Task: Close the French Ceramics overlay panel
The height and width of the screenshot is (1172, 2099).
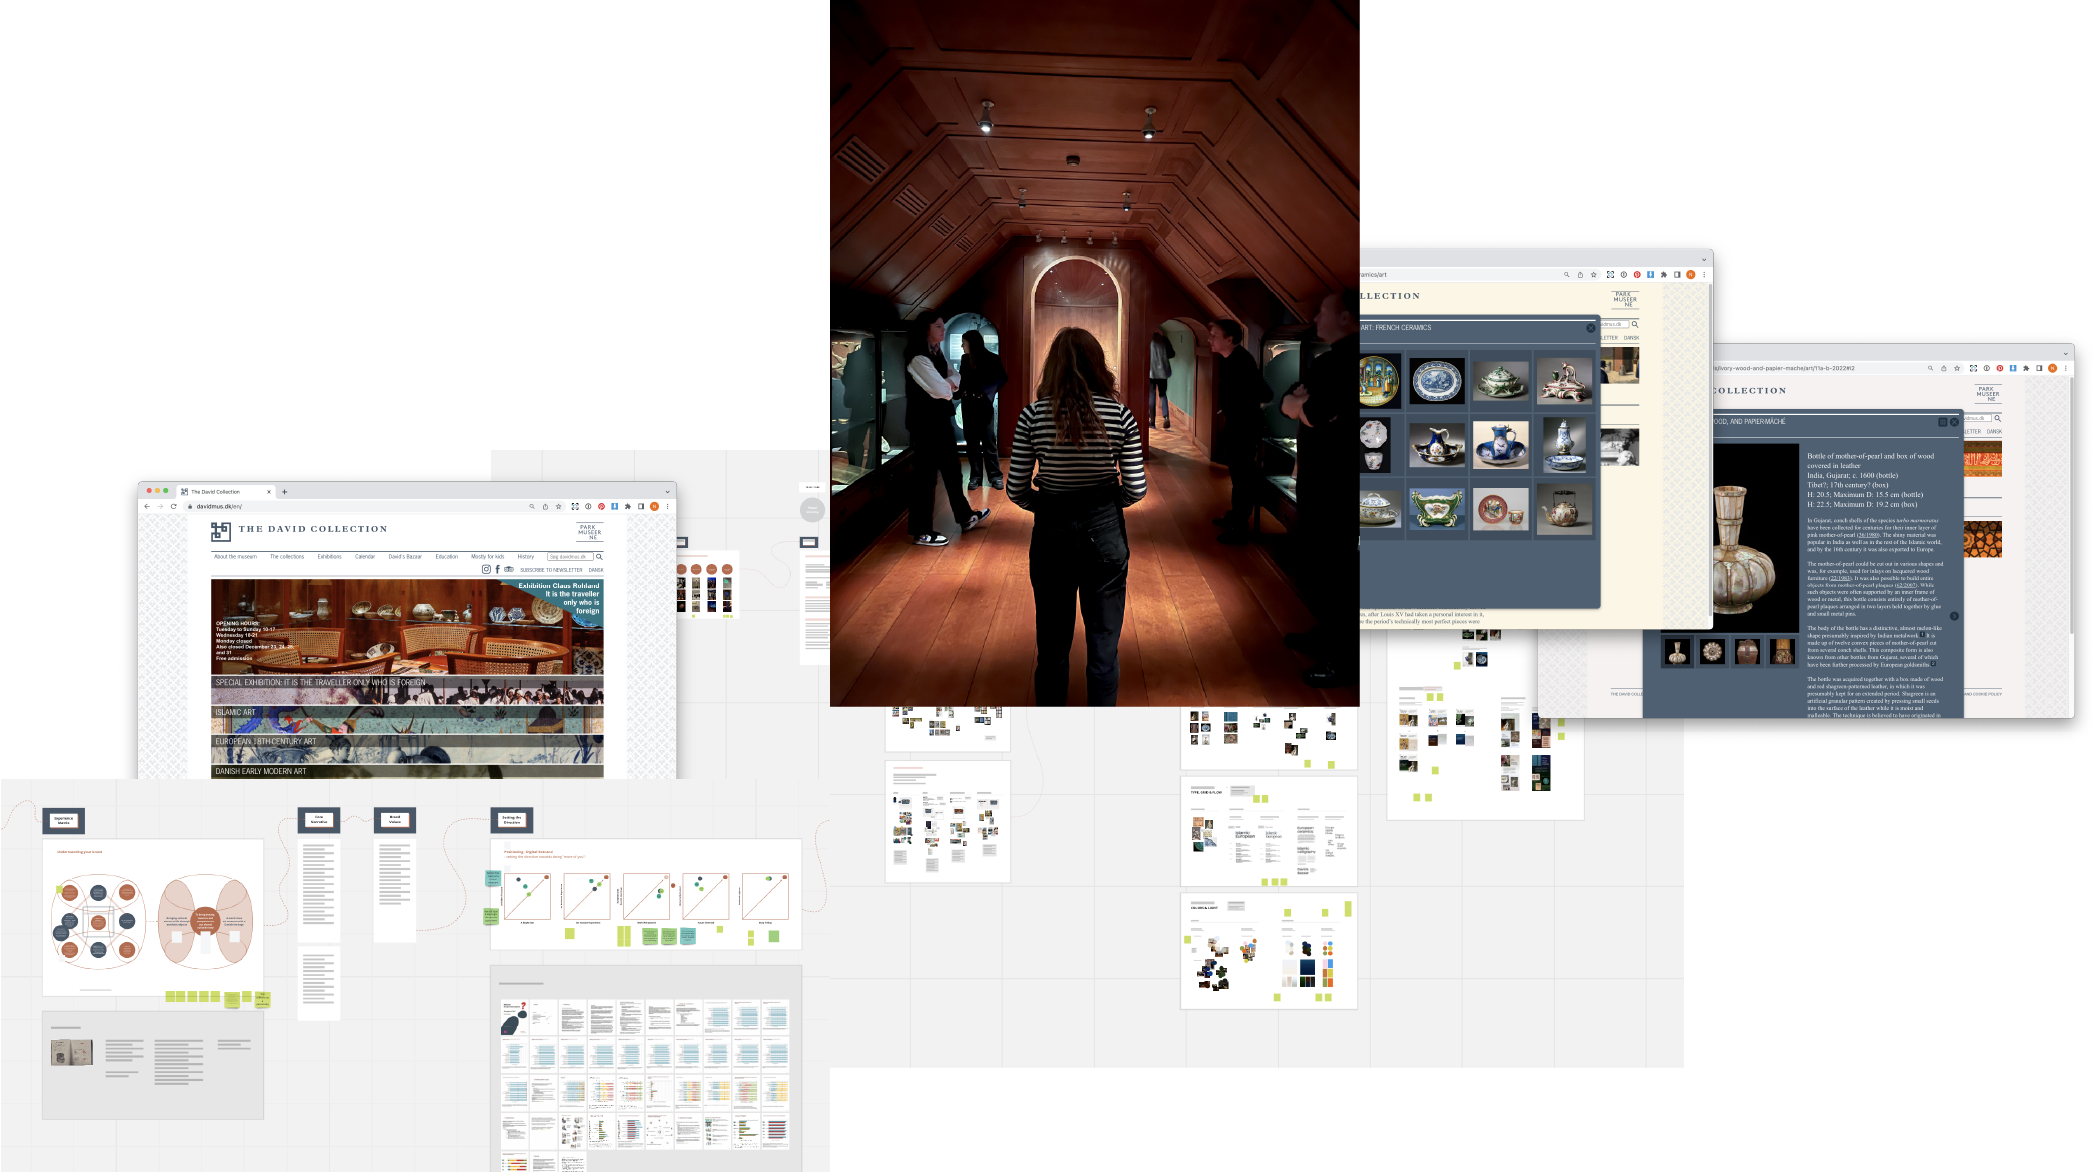Action: 1591,328
